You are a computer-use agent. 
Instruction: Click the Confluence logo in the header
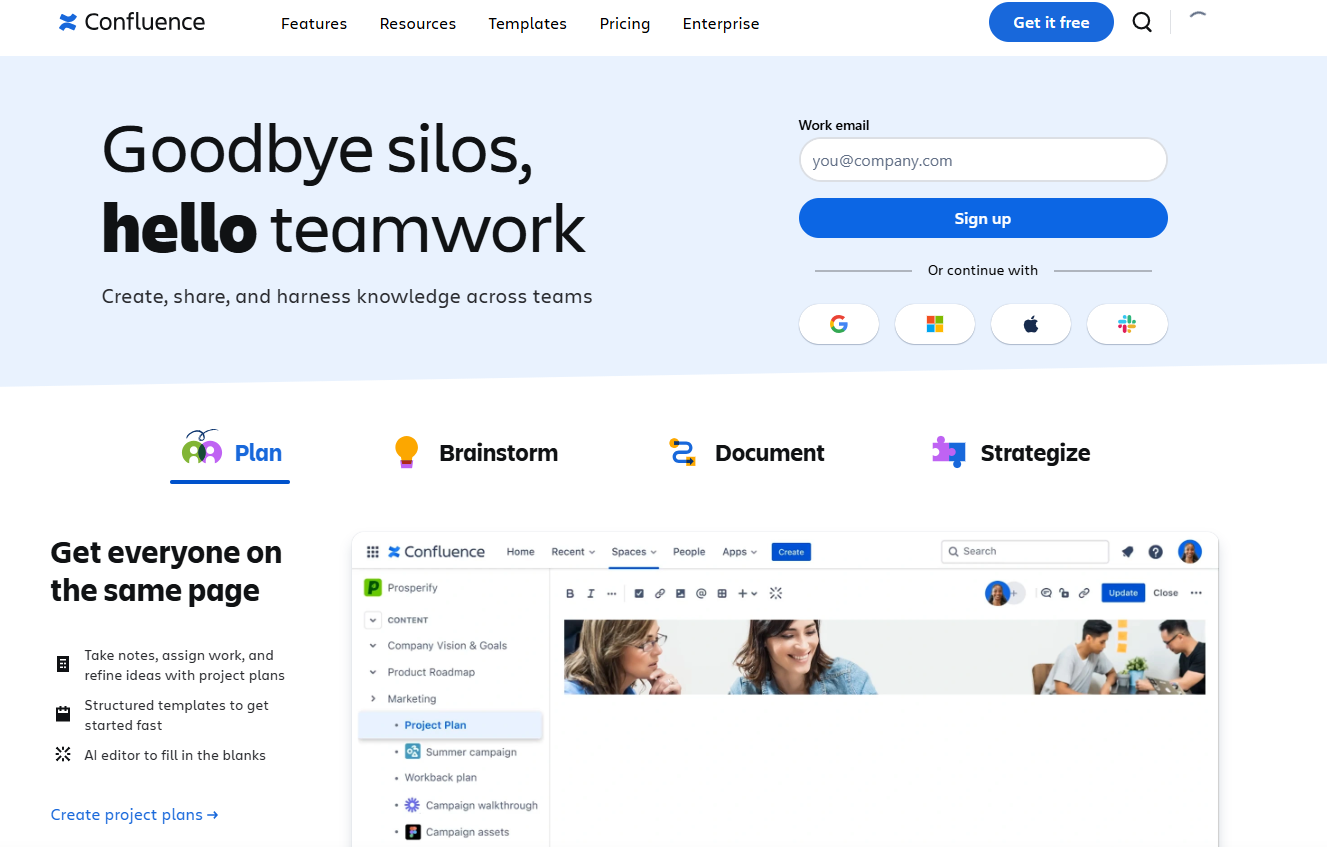point(132,22)
